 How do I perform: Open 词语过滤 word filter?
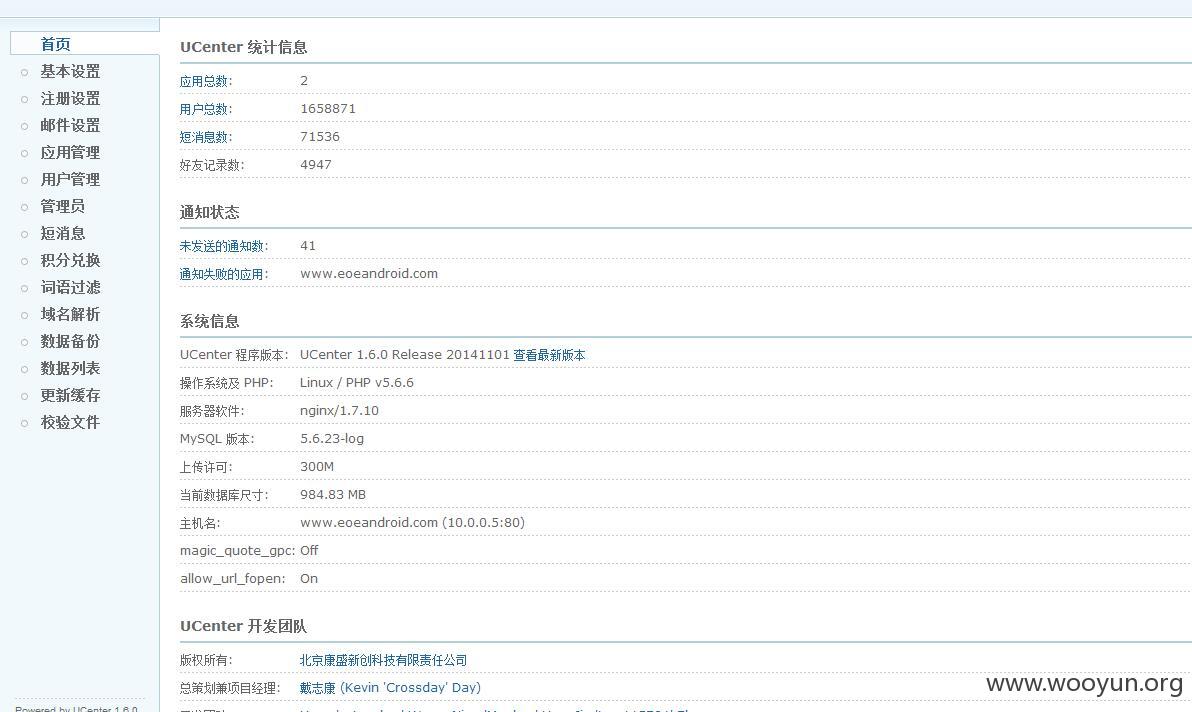pos(70,287)
